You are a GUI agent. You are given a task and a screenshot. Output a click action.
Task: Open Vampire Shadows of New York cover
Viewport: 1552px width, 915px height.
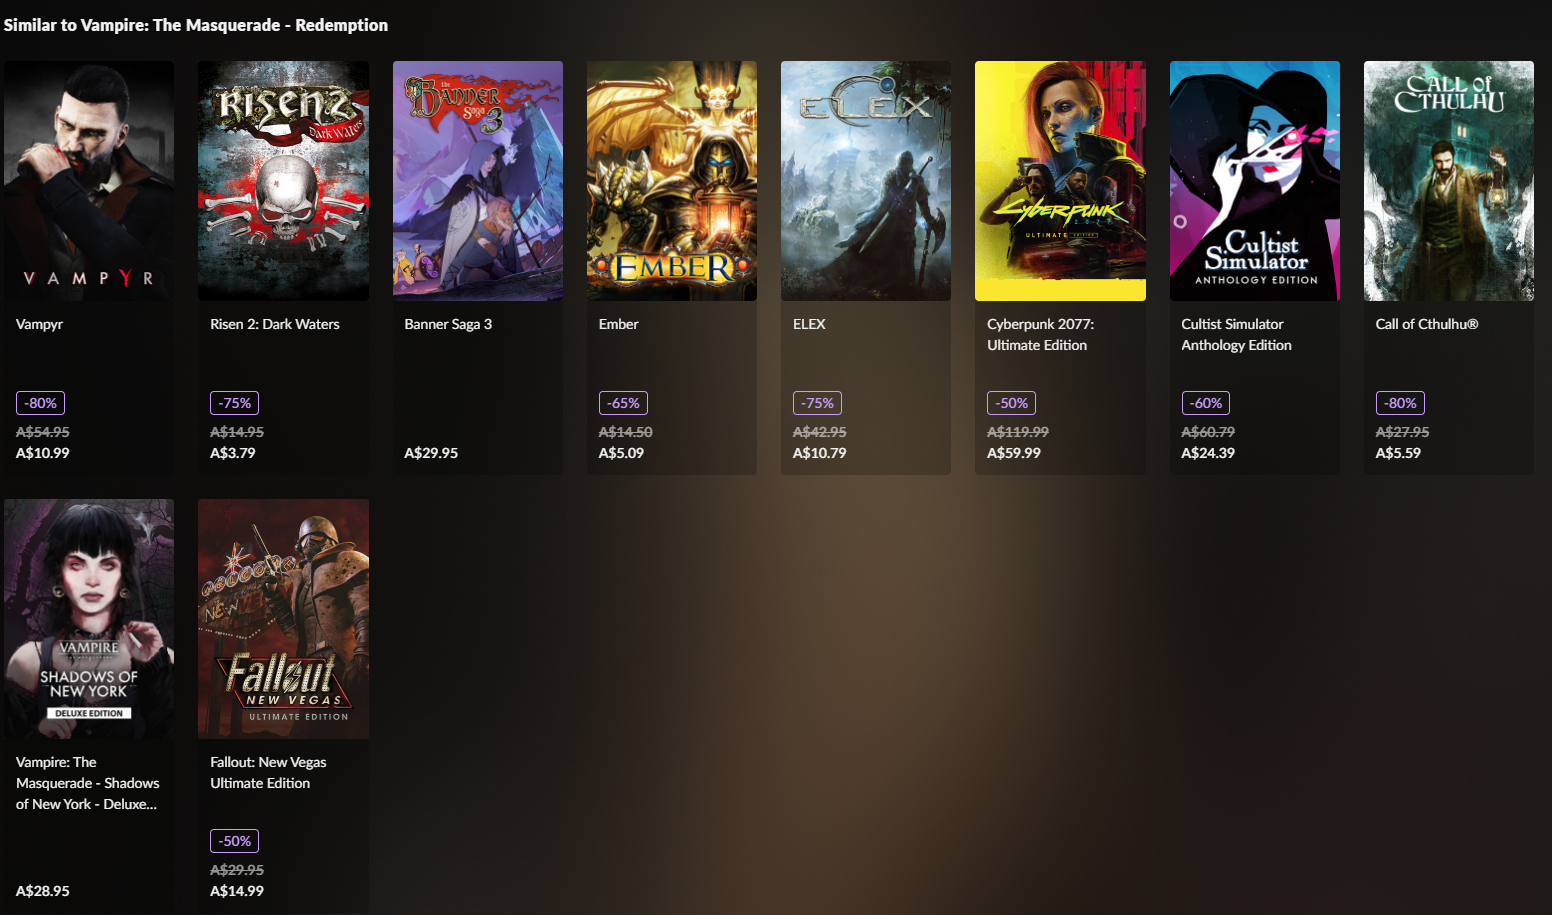tap(89, 619)
